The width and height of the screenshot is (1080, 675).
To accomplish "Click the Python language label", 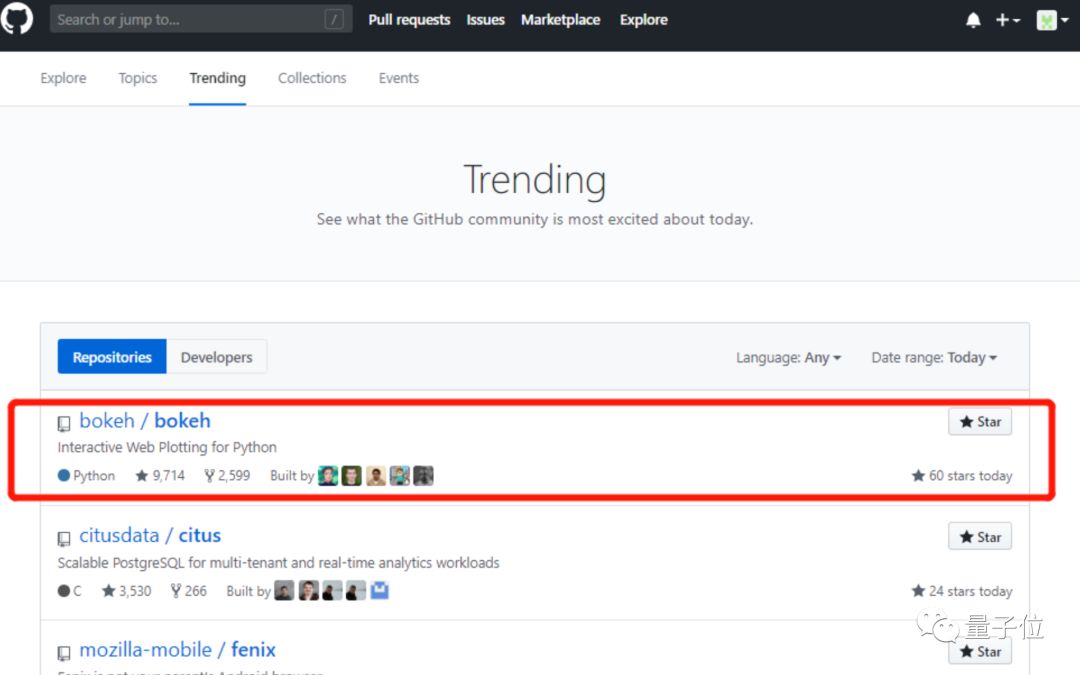I will (87, 475).
